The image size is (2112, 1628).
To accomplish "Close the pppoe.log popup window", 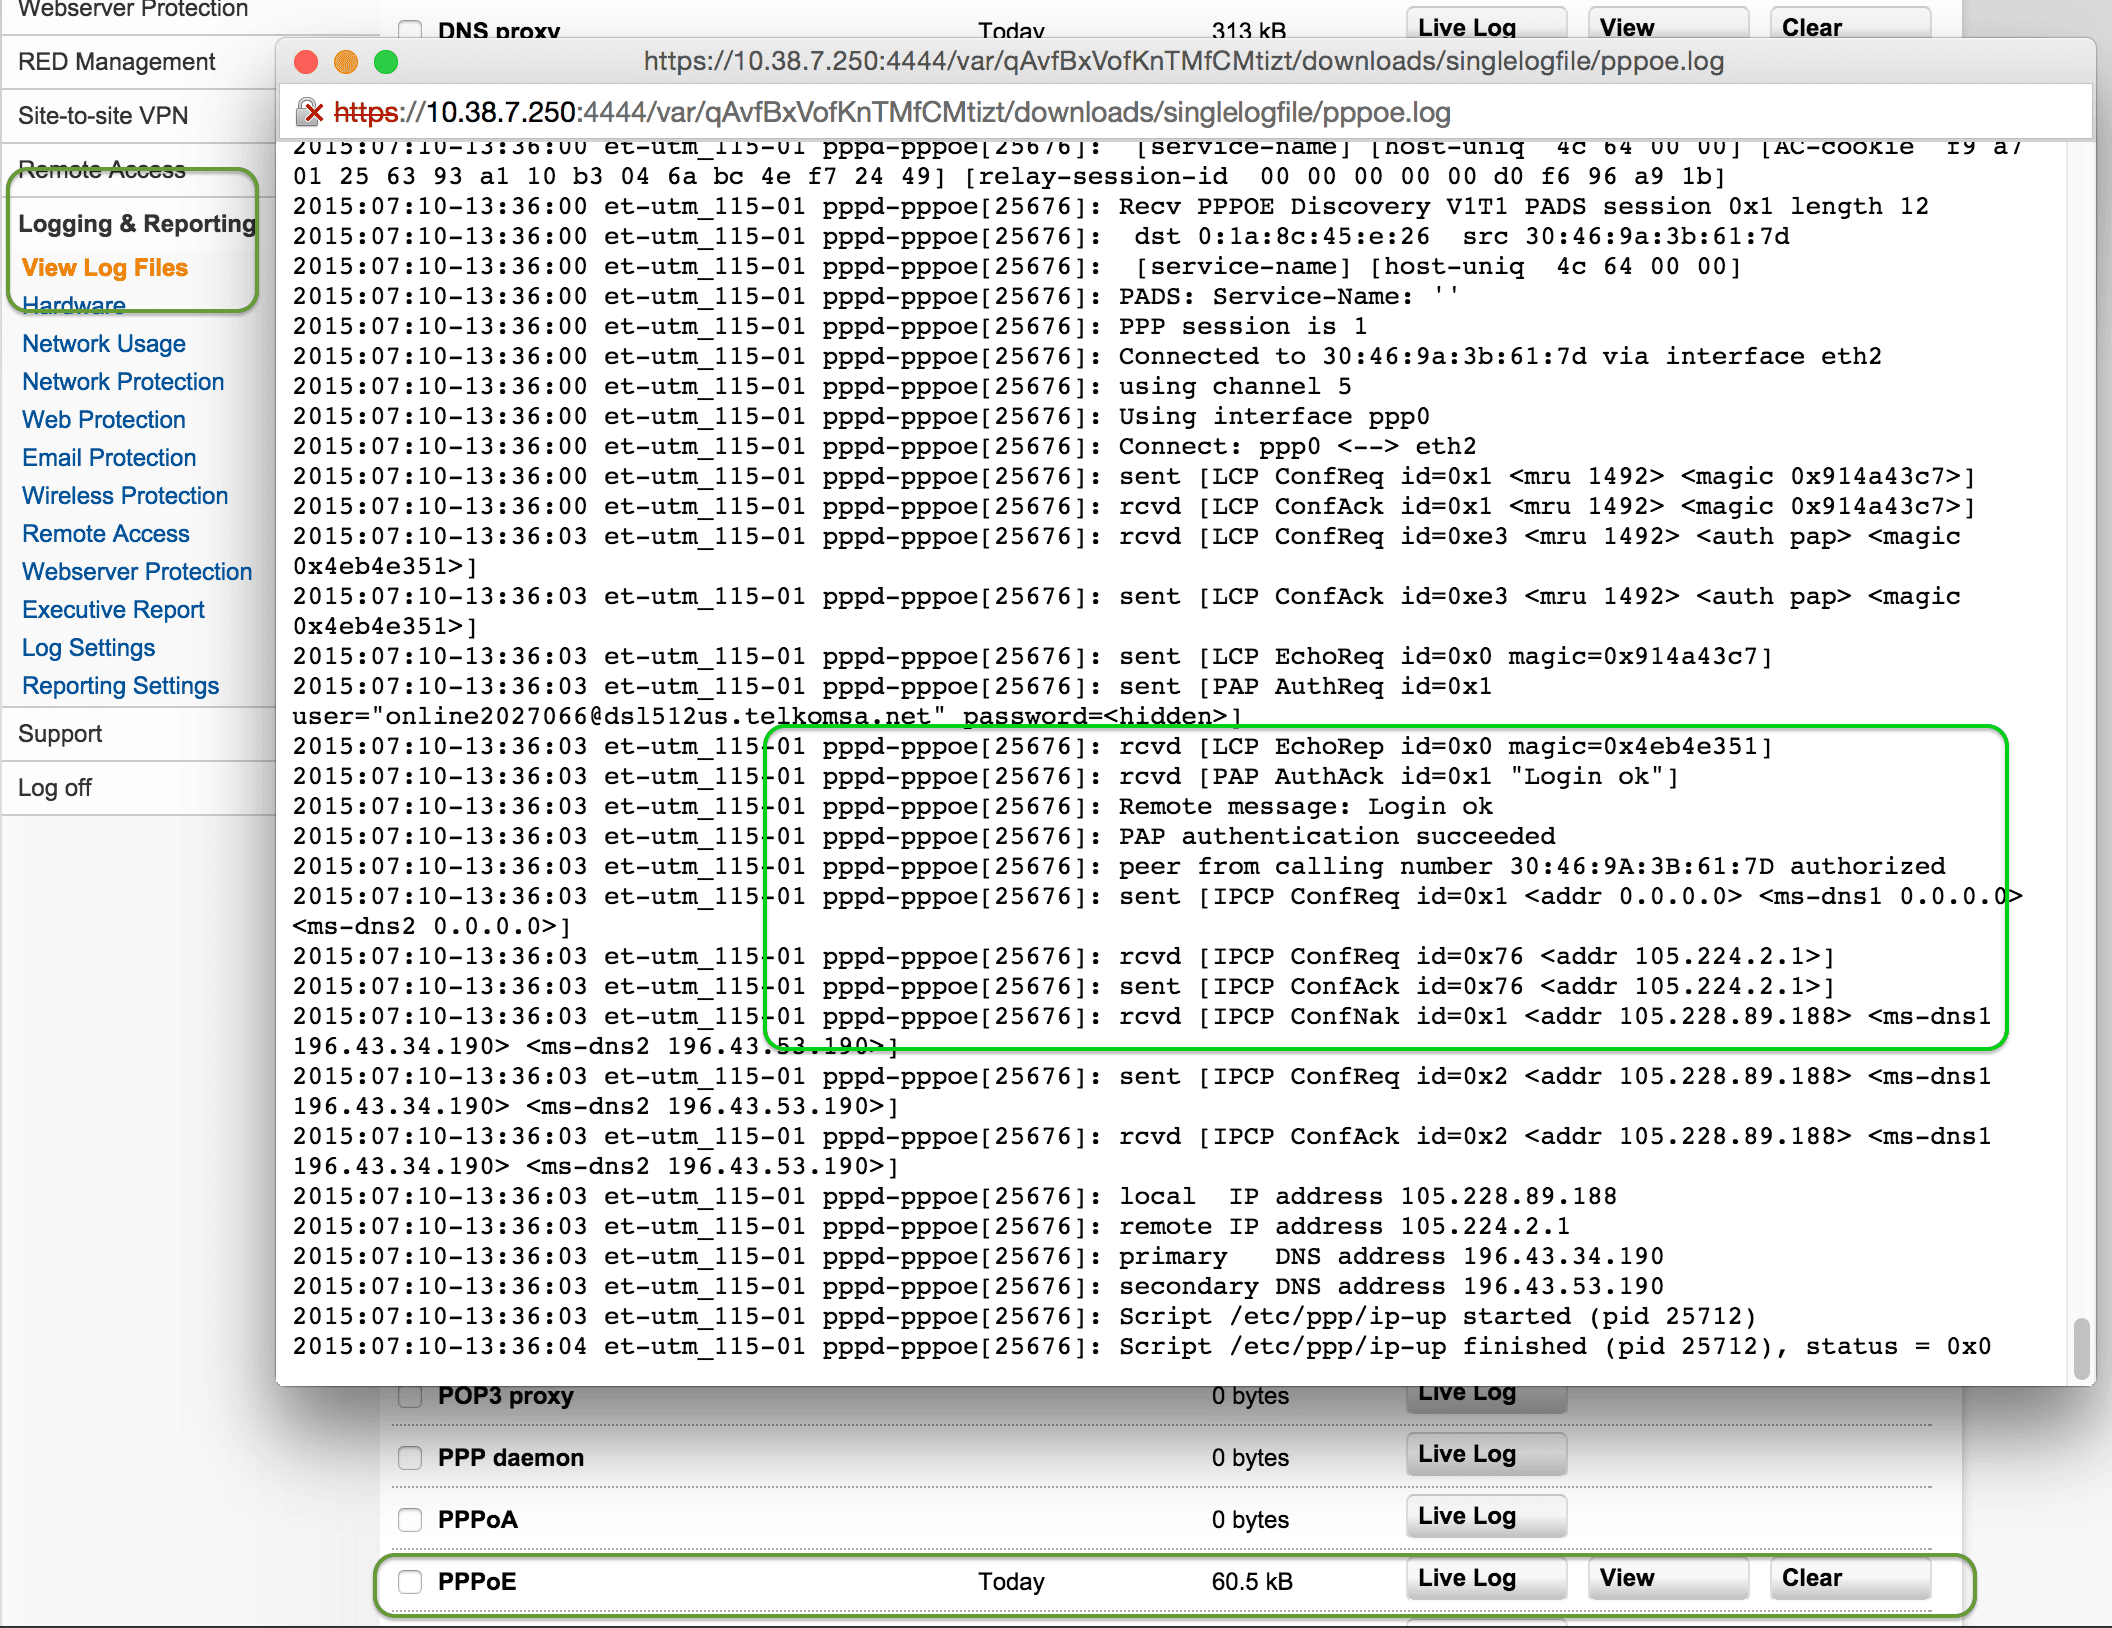I will tap(306, 62).
